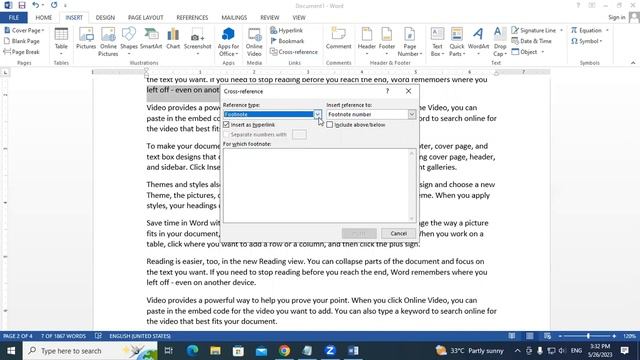Image resolution: width=640 pixels, height=360 pixels.
Task: Click the Hyperlink command
Action: pos(287,30)
